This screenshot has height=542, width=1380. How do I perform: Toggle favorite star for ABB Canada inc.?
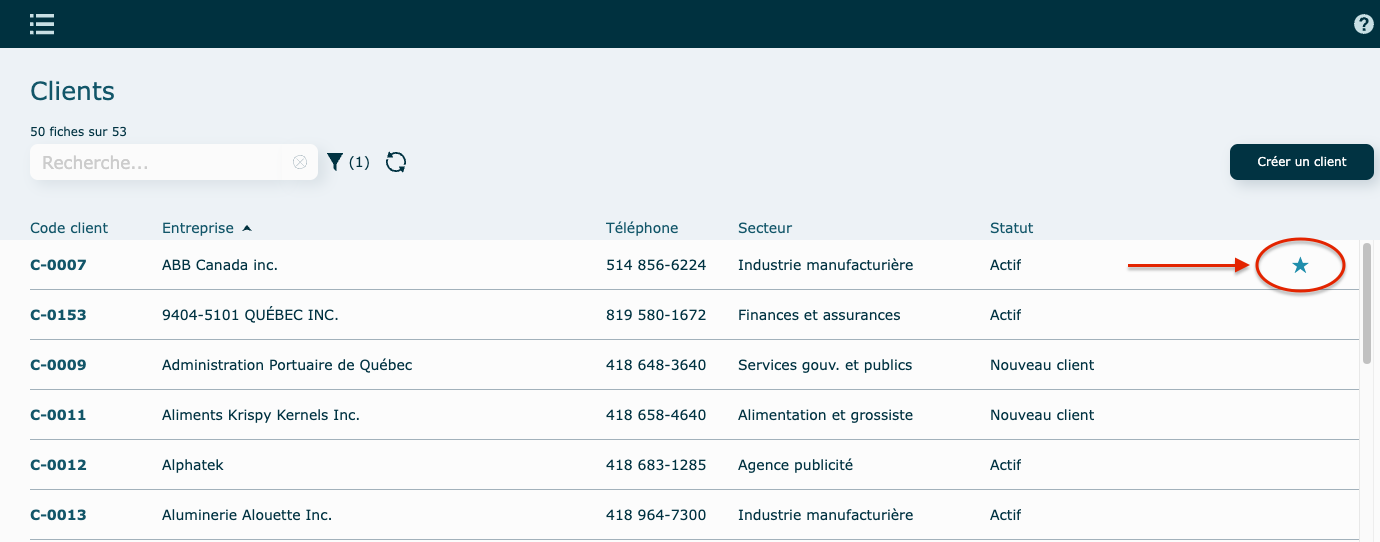tap(1299, 265)
